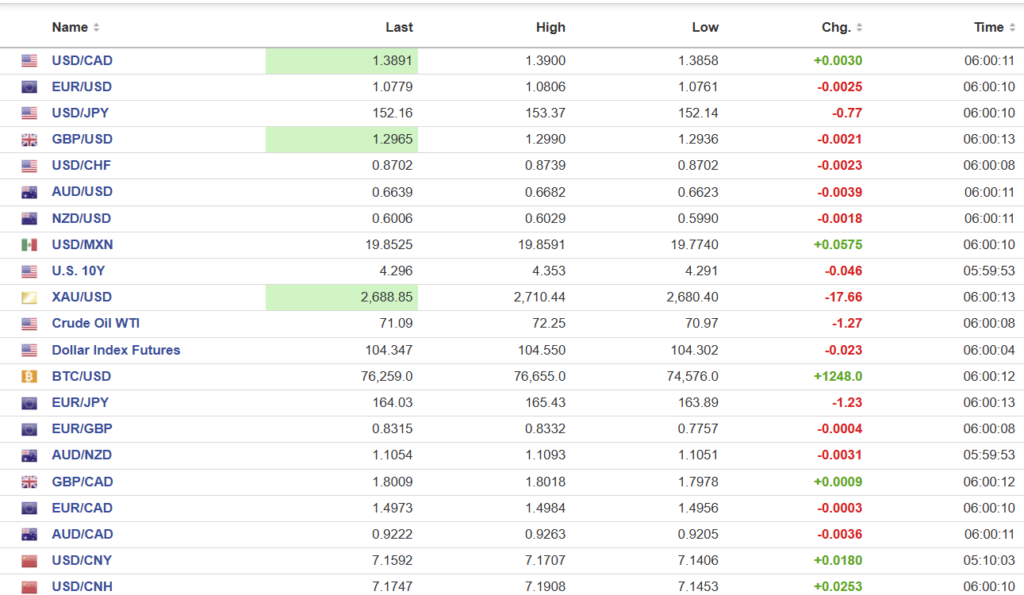Viewport: 1024px width, 595px height.
Task: Open the Dollar Index Futures link
Action: click(x=115, y=350)
